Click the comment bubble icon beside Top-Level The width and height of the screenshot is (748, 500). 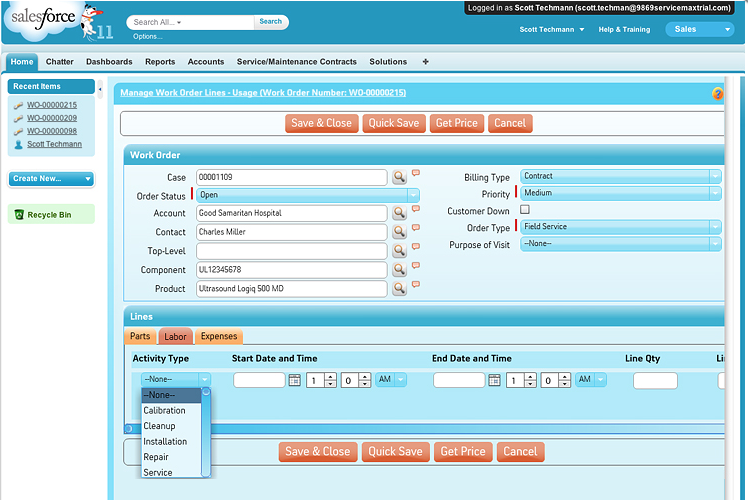click(x=416, y=246)
